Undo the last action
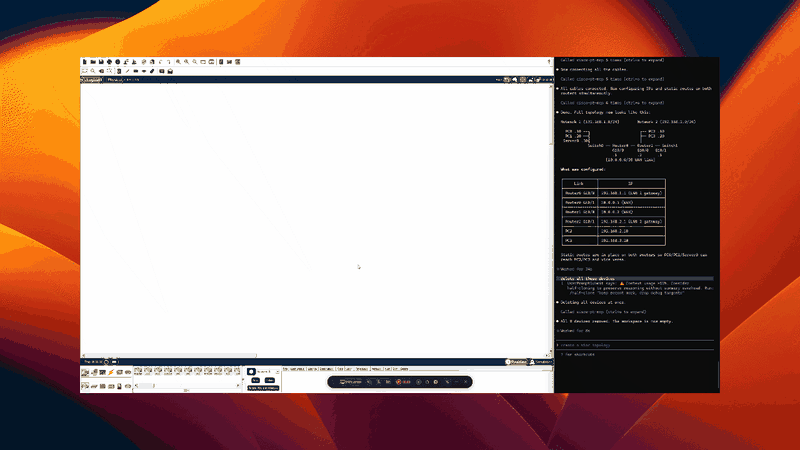Screen dimensions: 800x450 pyautogui.click(x=160, y=62)
